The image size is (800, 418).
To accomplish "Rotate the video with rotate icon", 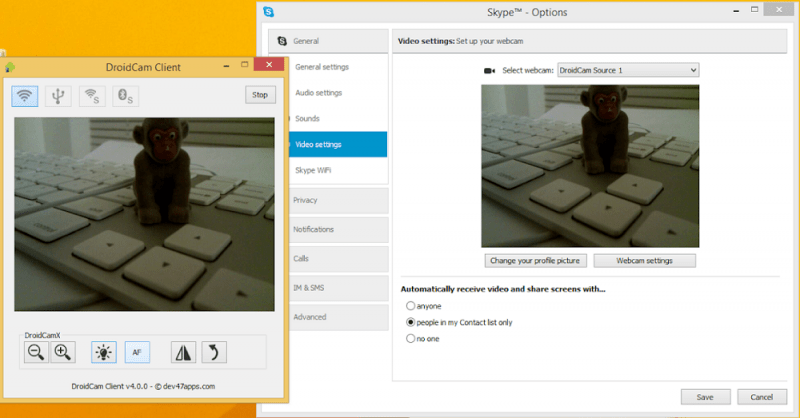I will point(214,352).
